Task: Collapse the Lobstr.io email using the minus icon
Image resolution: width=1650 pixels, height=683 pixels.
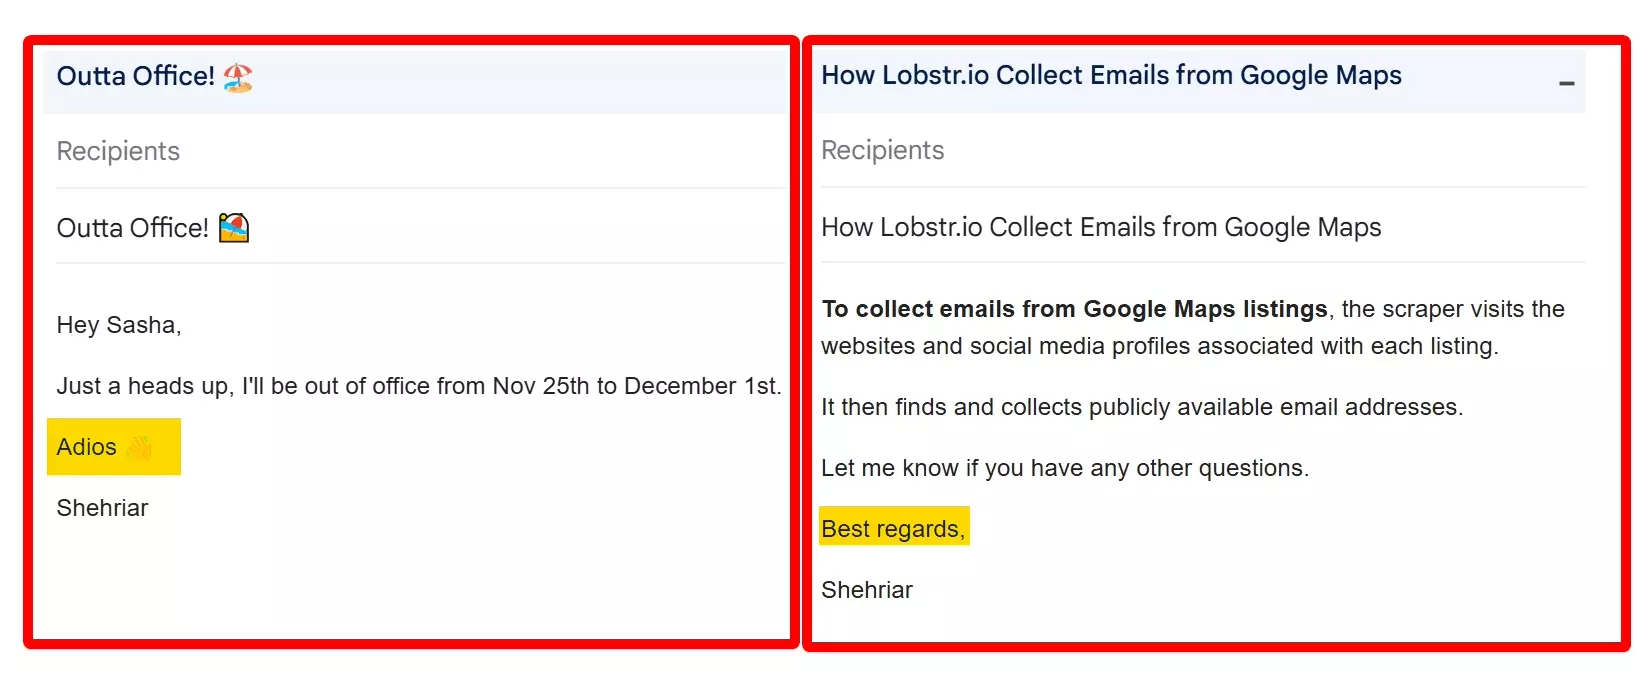Action: [x=1565, y=82]
